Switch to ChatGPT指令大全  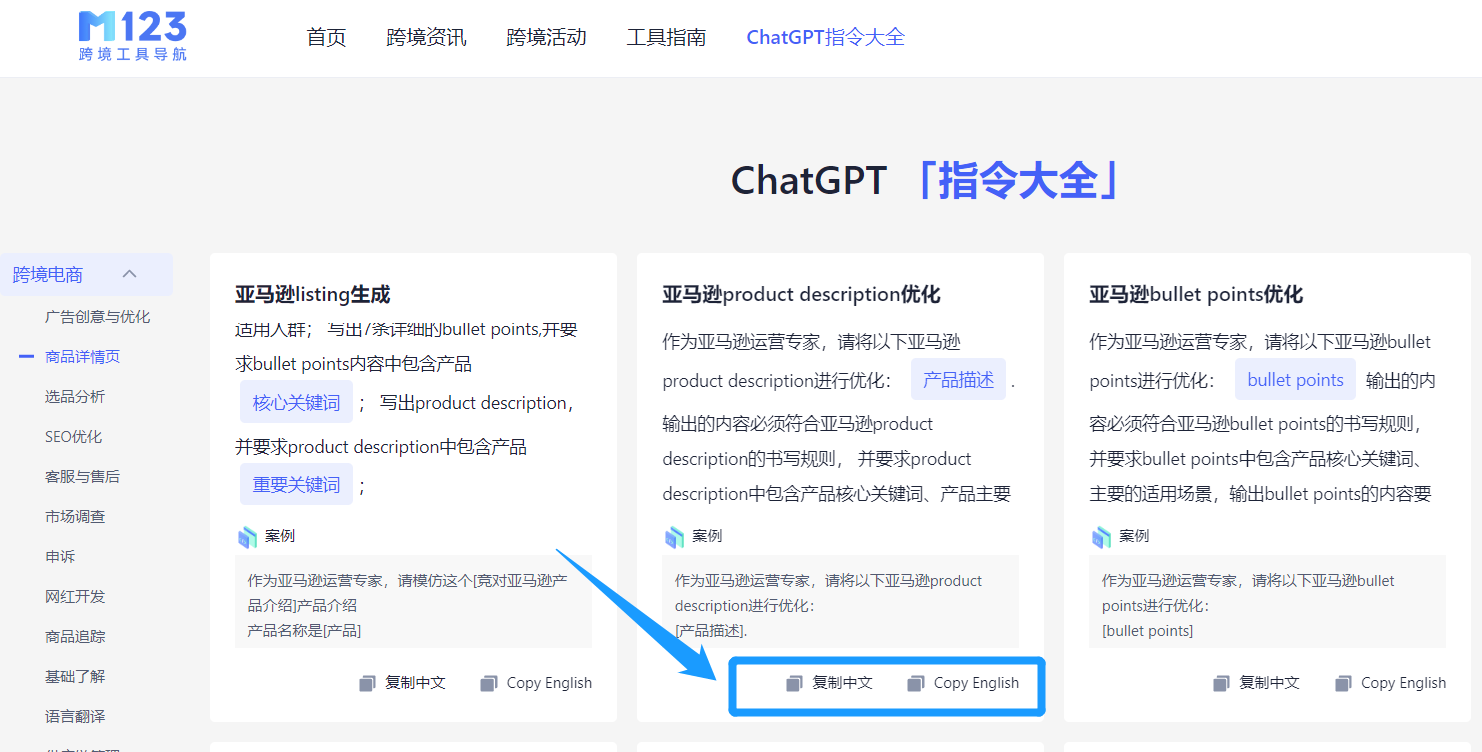pos(824,36)
